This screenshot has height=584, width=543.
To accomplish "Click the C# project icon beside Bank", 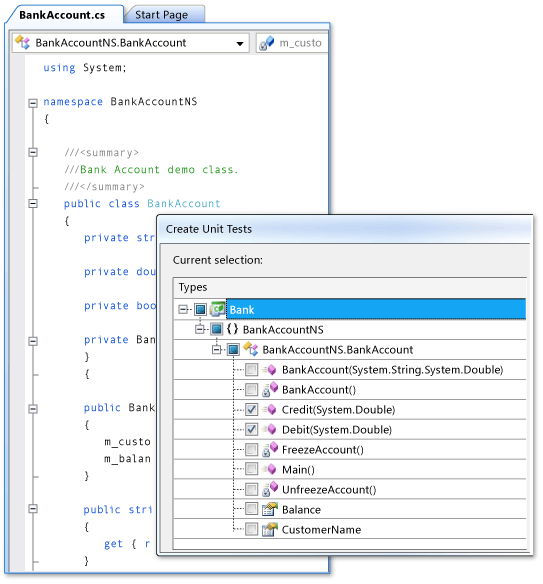I will [217, 308].
